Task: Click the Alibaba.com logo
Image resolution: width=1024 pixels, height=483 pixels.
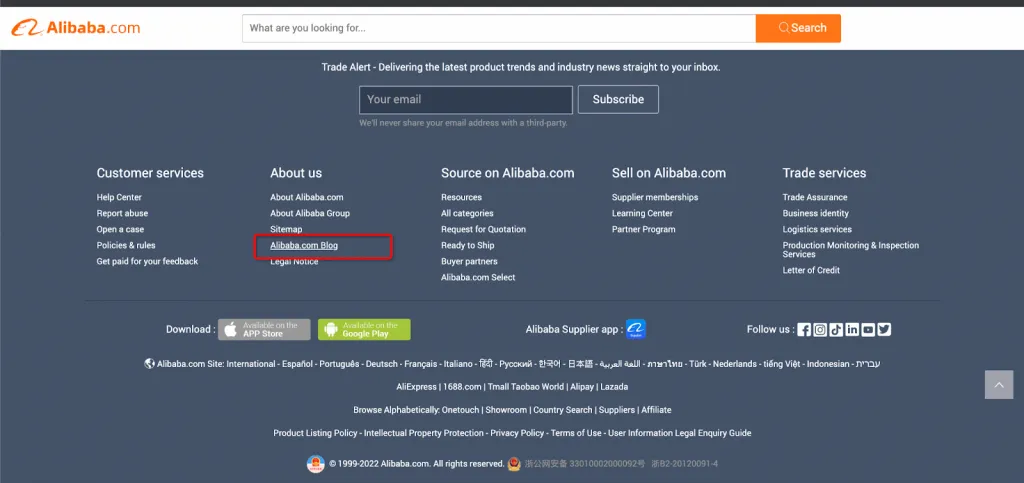Action: 76,28
